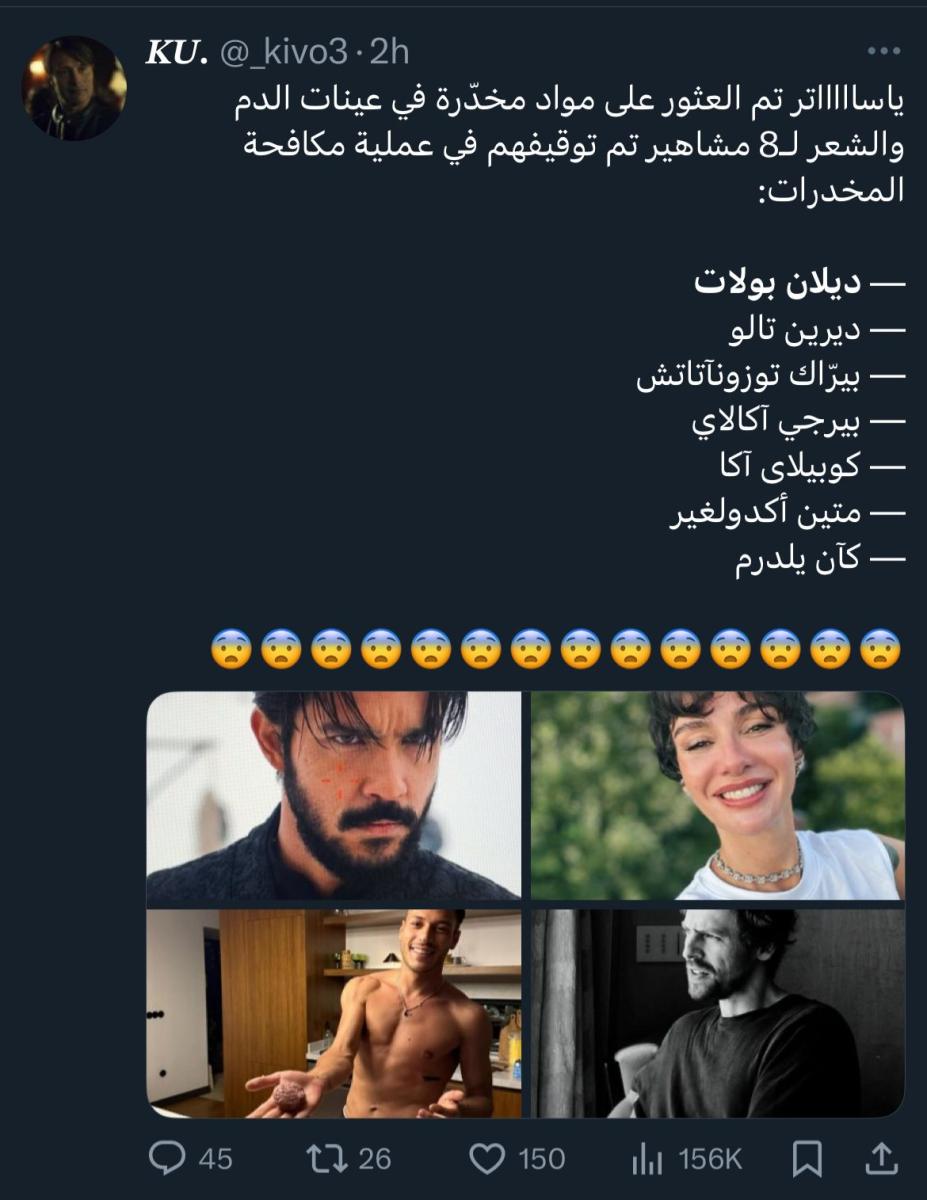
Task: Select the 45 replies count
Action: tap(215, 1160)
